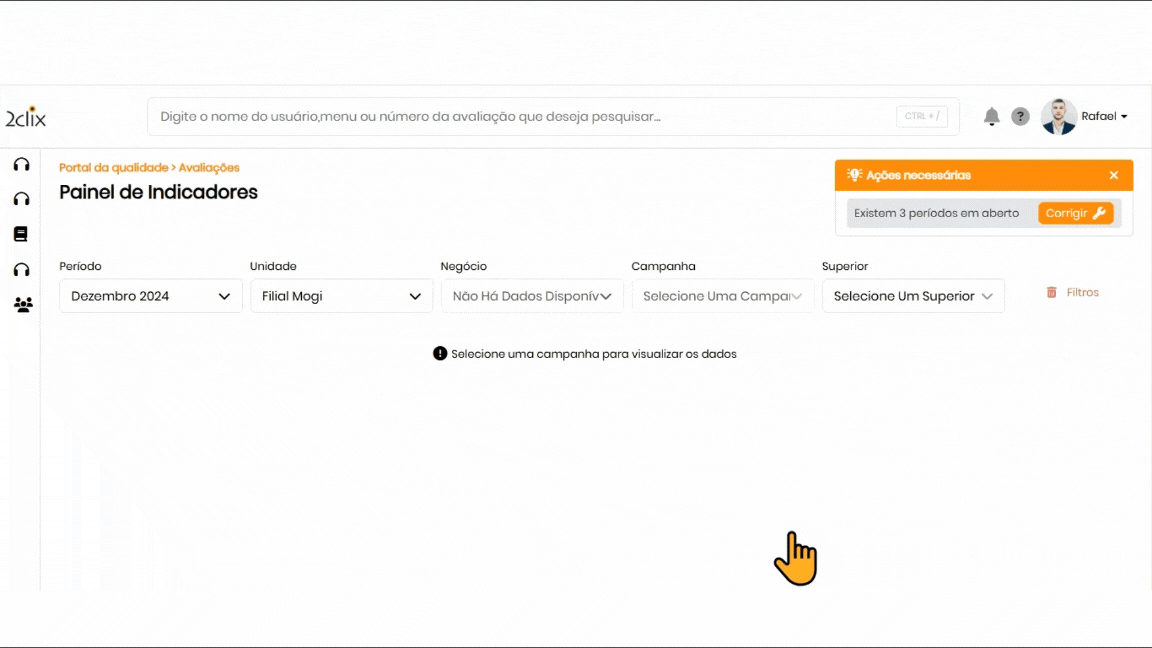Click the lightbulb icon in Ações necessárias
The height and width of the screenshot is (648, 1152).
[854, 175]
